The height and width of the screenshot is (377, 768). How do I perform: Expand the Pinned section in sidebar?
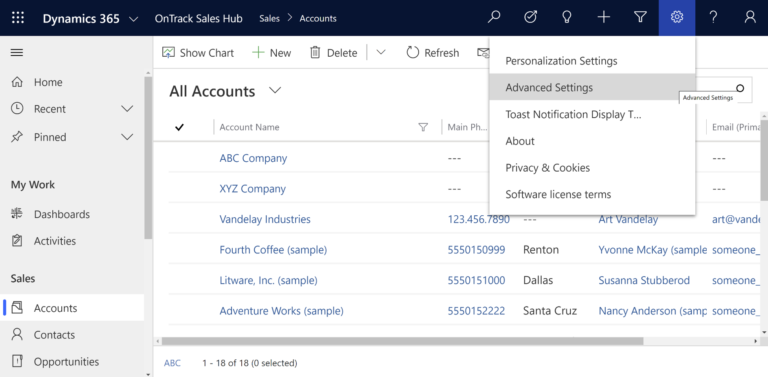(x=127, y=137)
